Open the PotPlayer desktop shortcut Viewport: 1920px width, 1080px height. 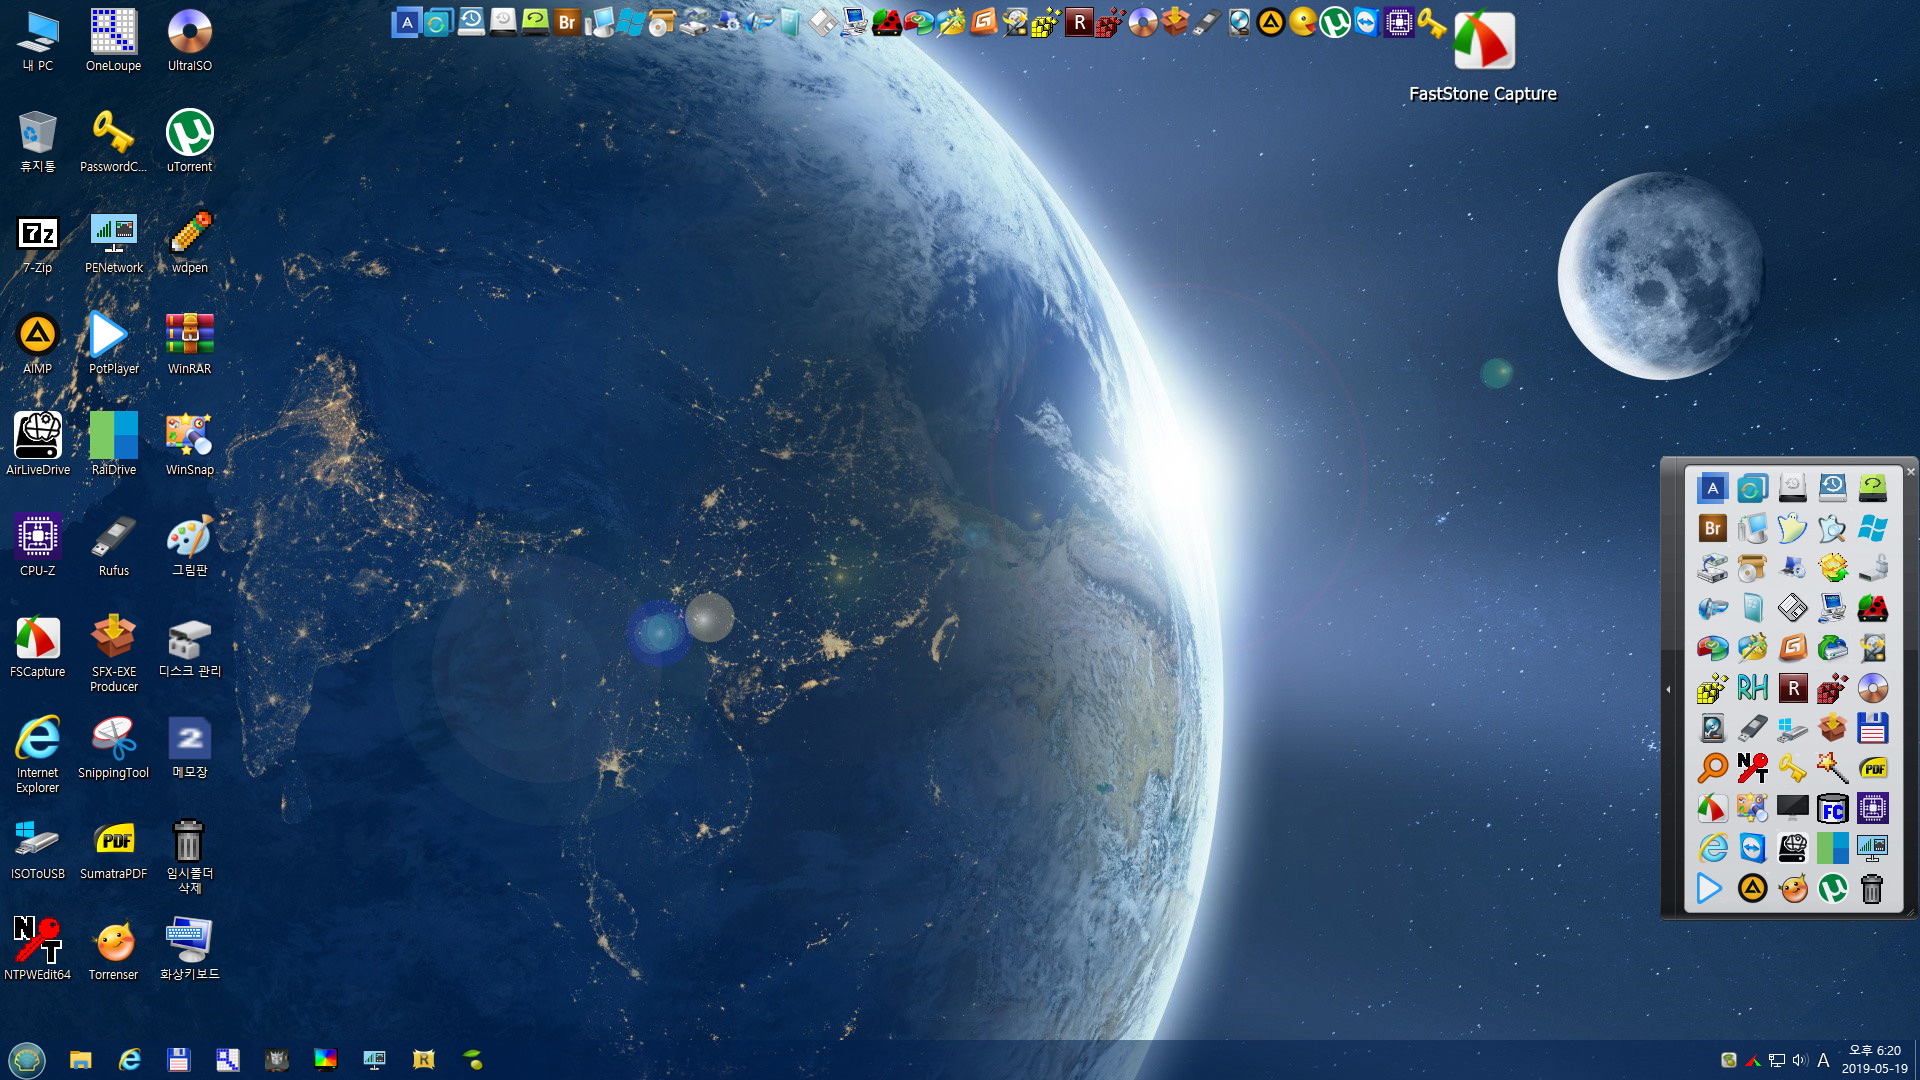pyautogui.click(x=113, y=345)
